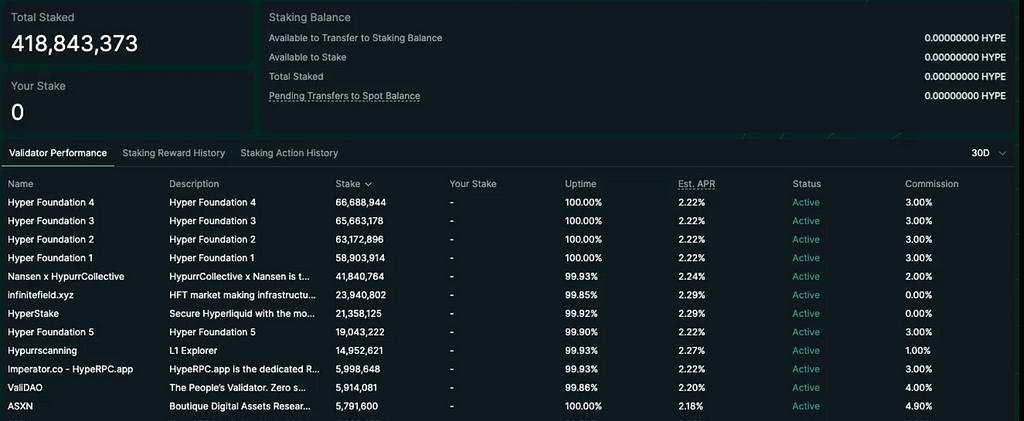Click the Description column header
This screenshot has height=421, width=1024.
[x=194, y=184]
